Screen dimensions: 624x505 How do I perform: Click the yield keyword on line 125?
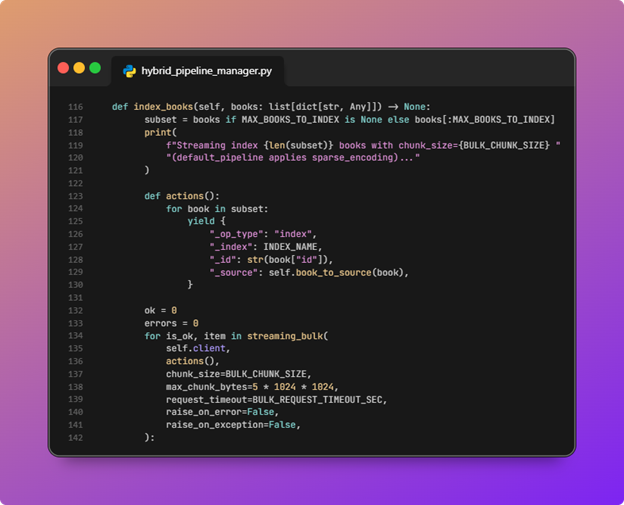coord(201,221)
